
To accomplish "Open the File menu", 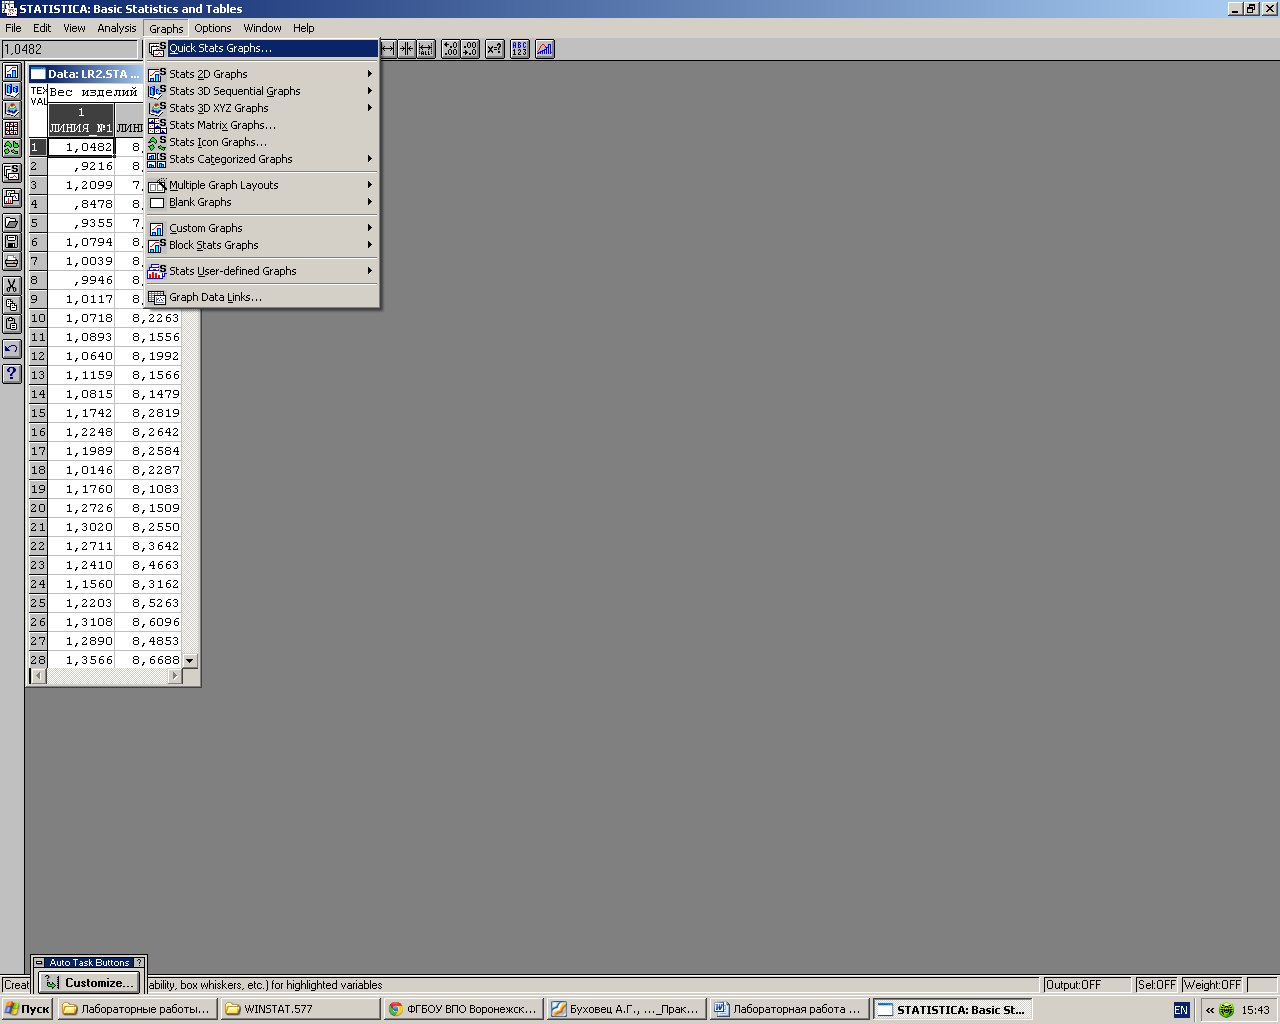I will click(13, 28).
